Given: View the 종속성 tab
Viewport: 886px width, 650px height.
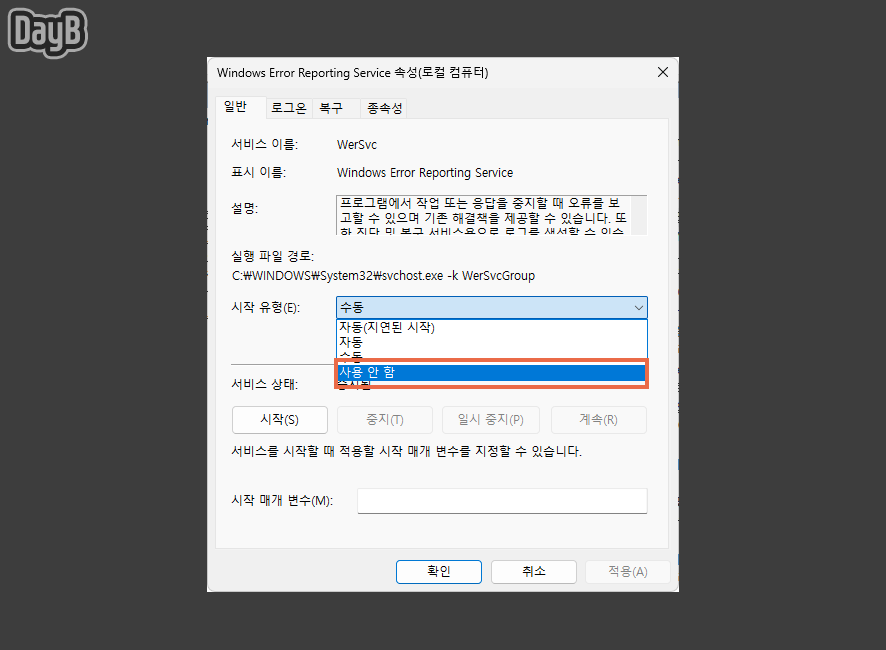Looking at the screenshot, I should click(x=384, y=107).
